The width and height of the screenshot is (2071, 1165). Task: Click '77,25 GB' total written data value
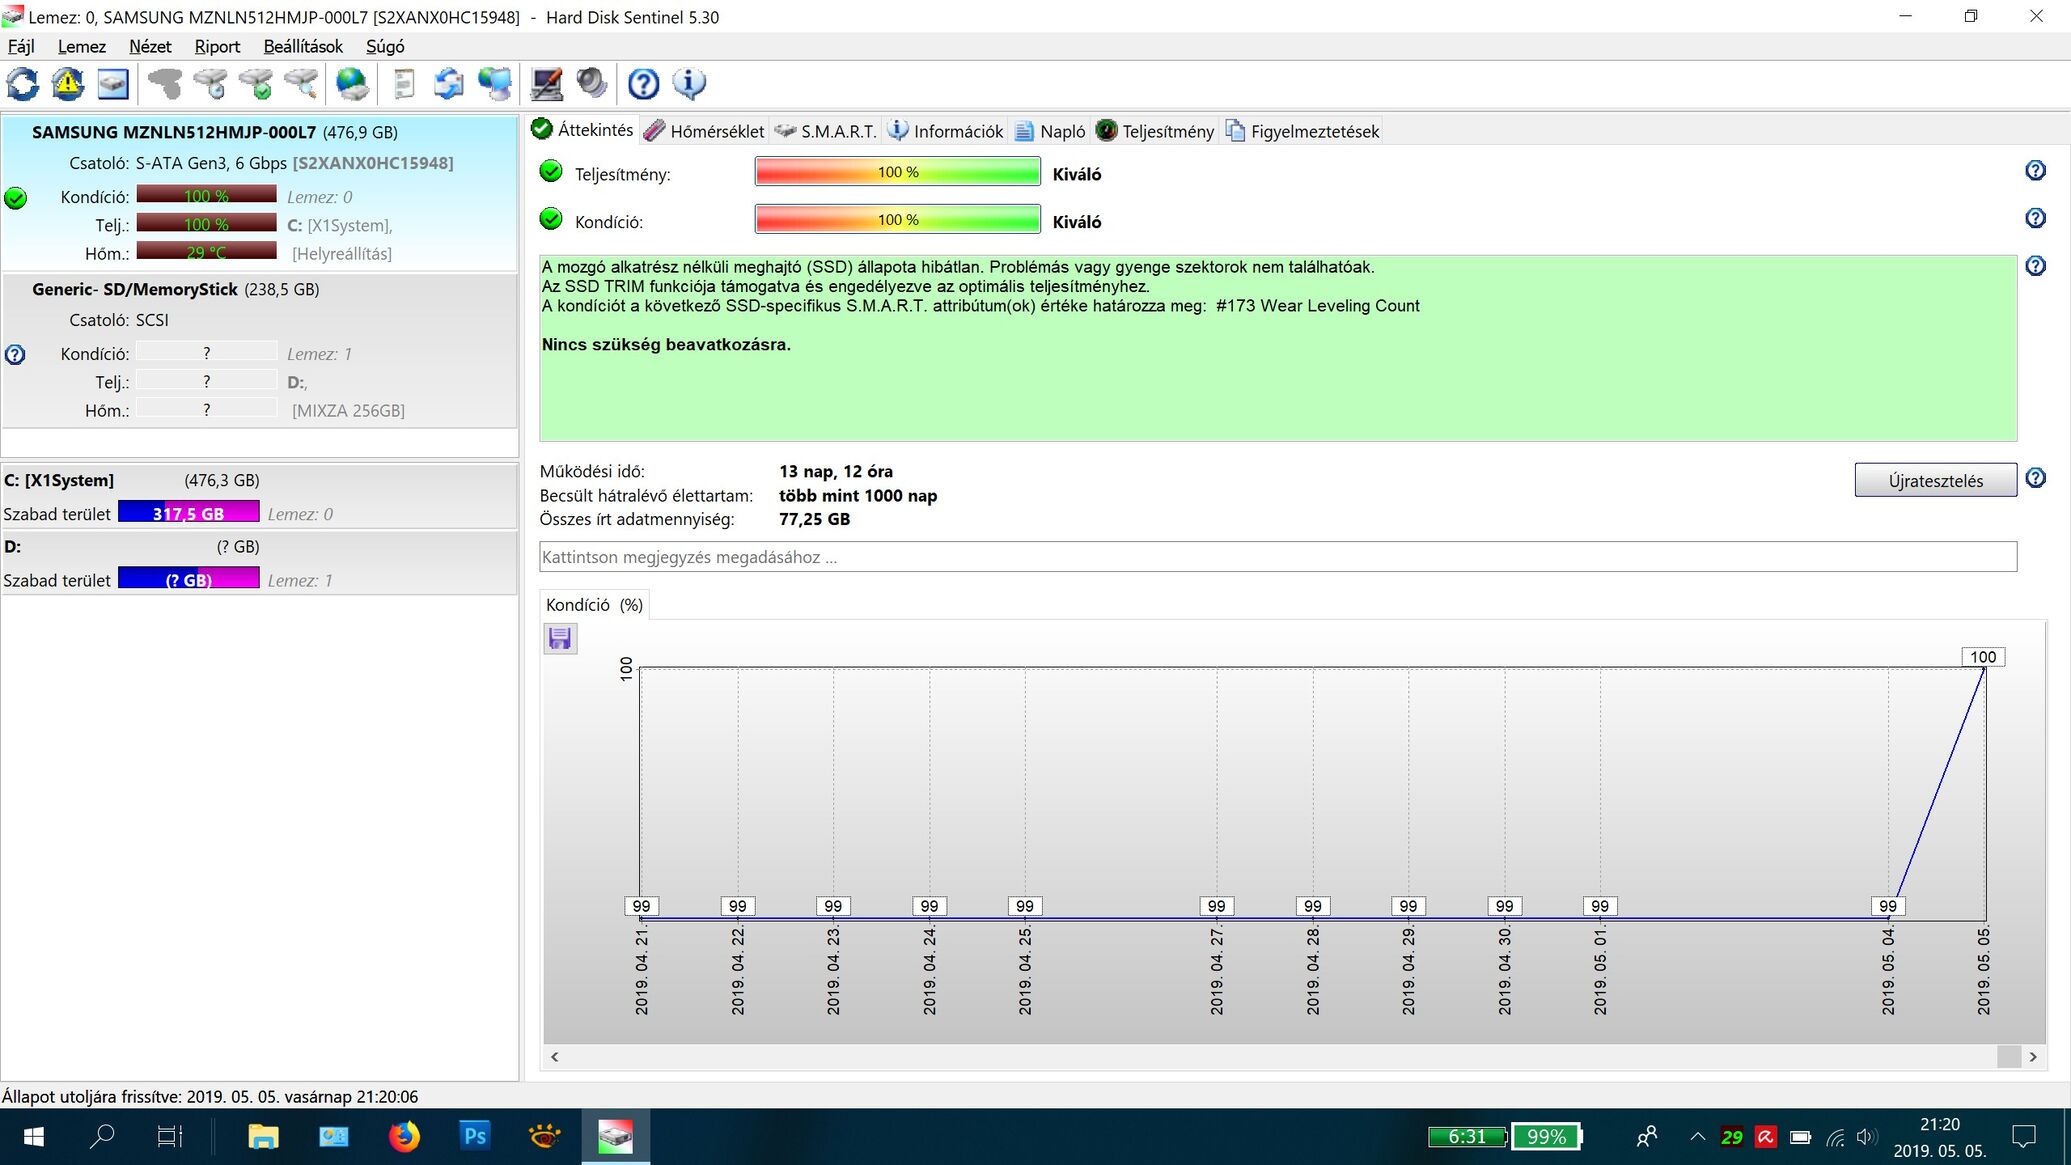click(x=814, y=519)
